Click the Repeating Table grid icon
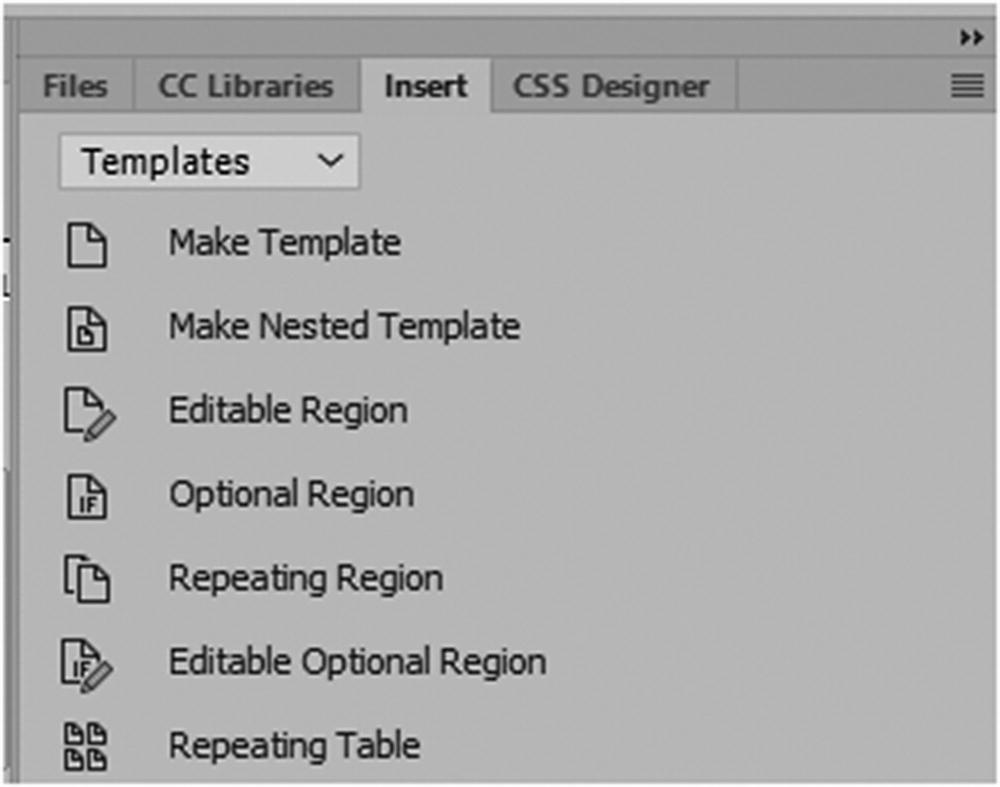Viewport: 1000px width, 787px height. pos(88,747)
